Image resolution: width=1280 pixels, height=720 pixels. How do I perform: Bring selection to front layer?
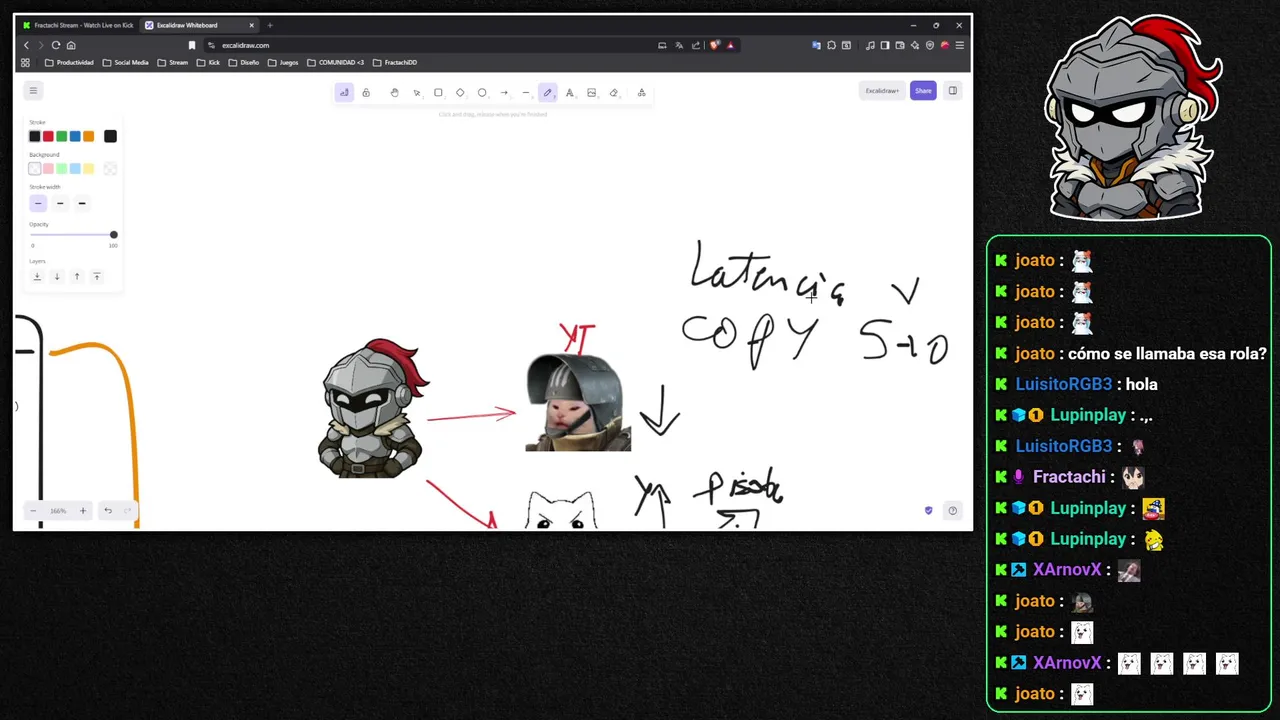[97, 276]
